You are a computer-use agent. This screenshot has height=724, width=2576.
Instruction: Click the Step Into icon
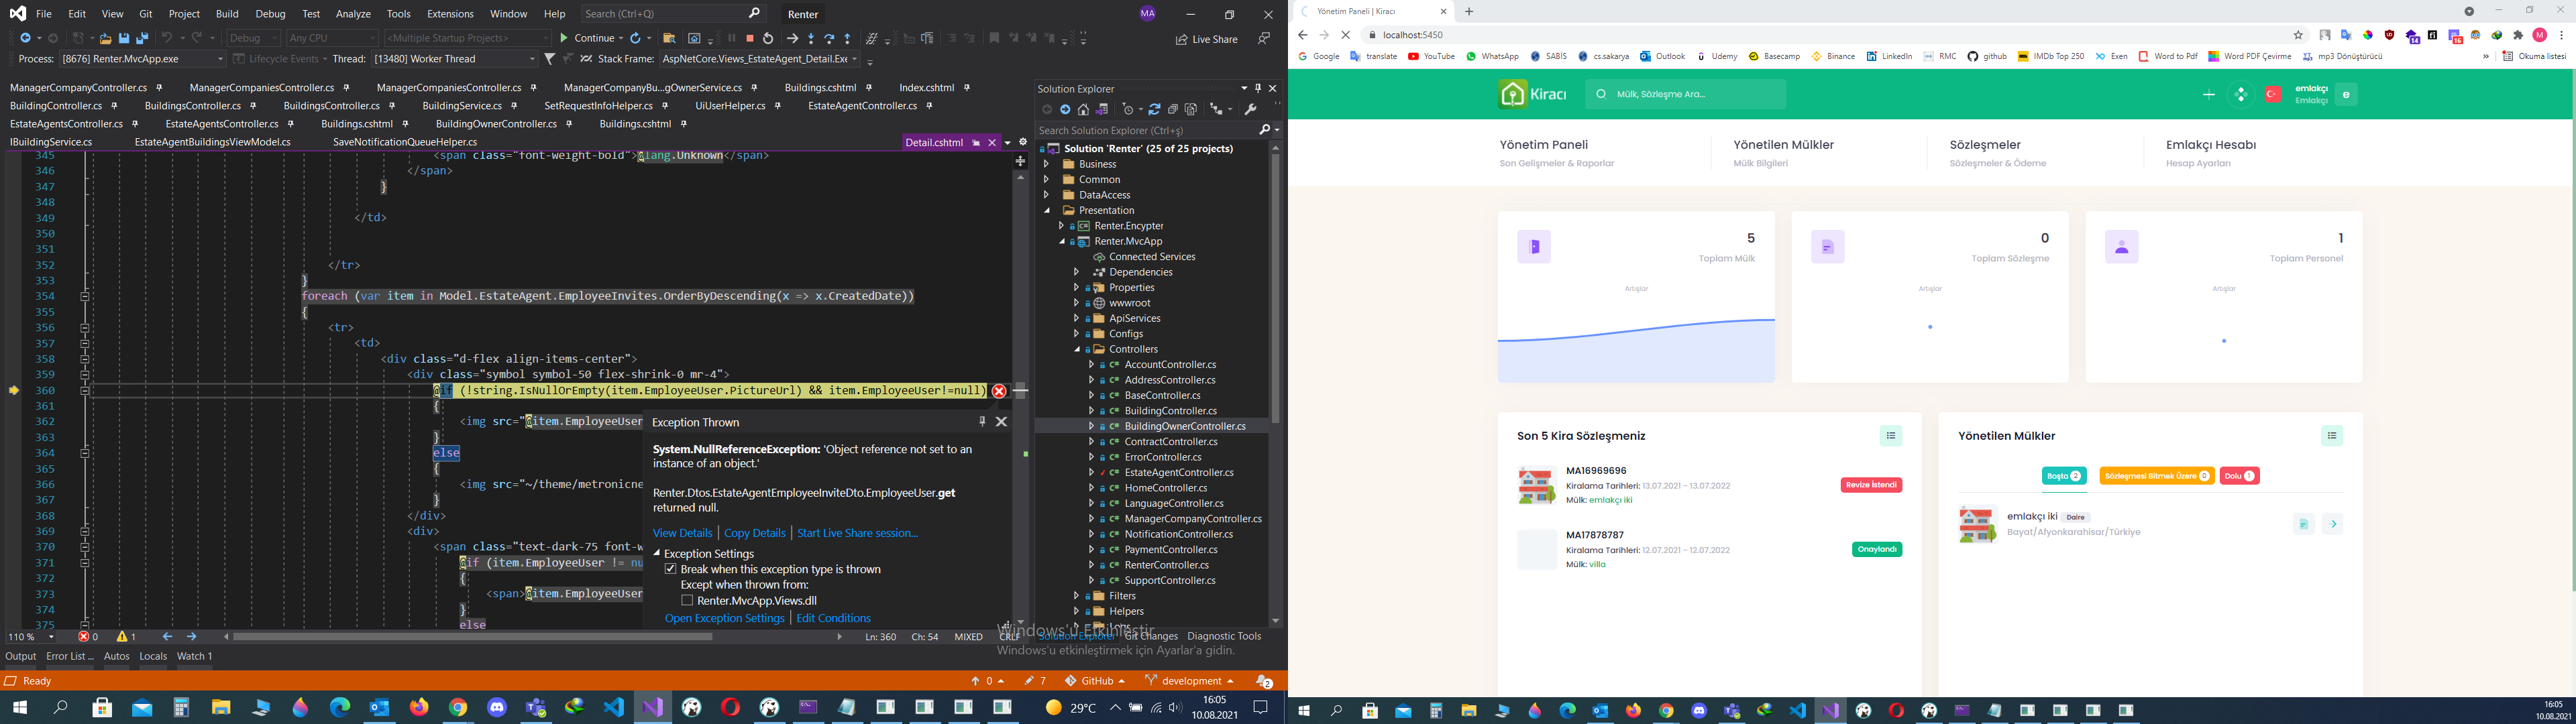811,38
